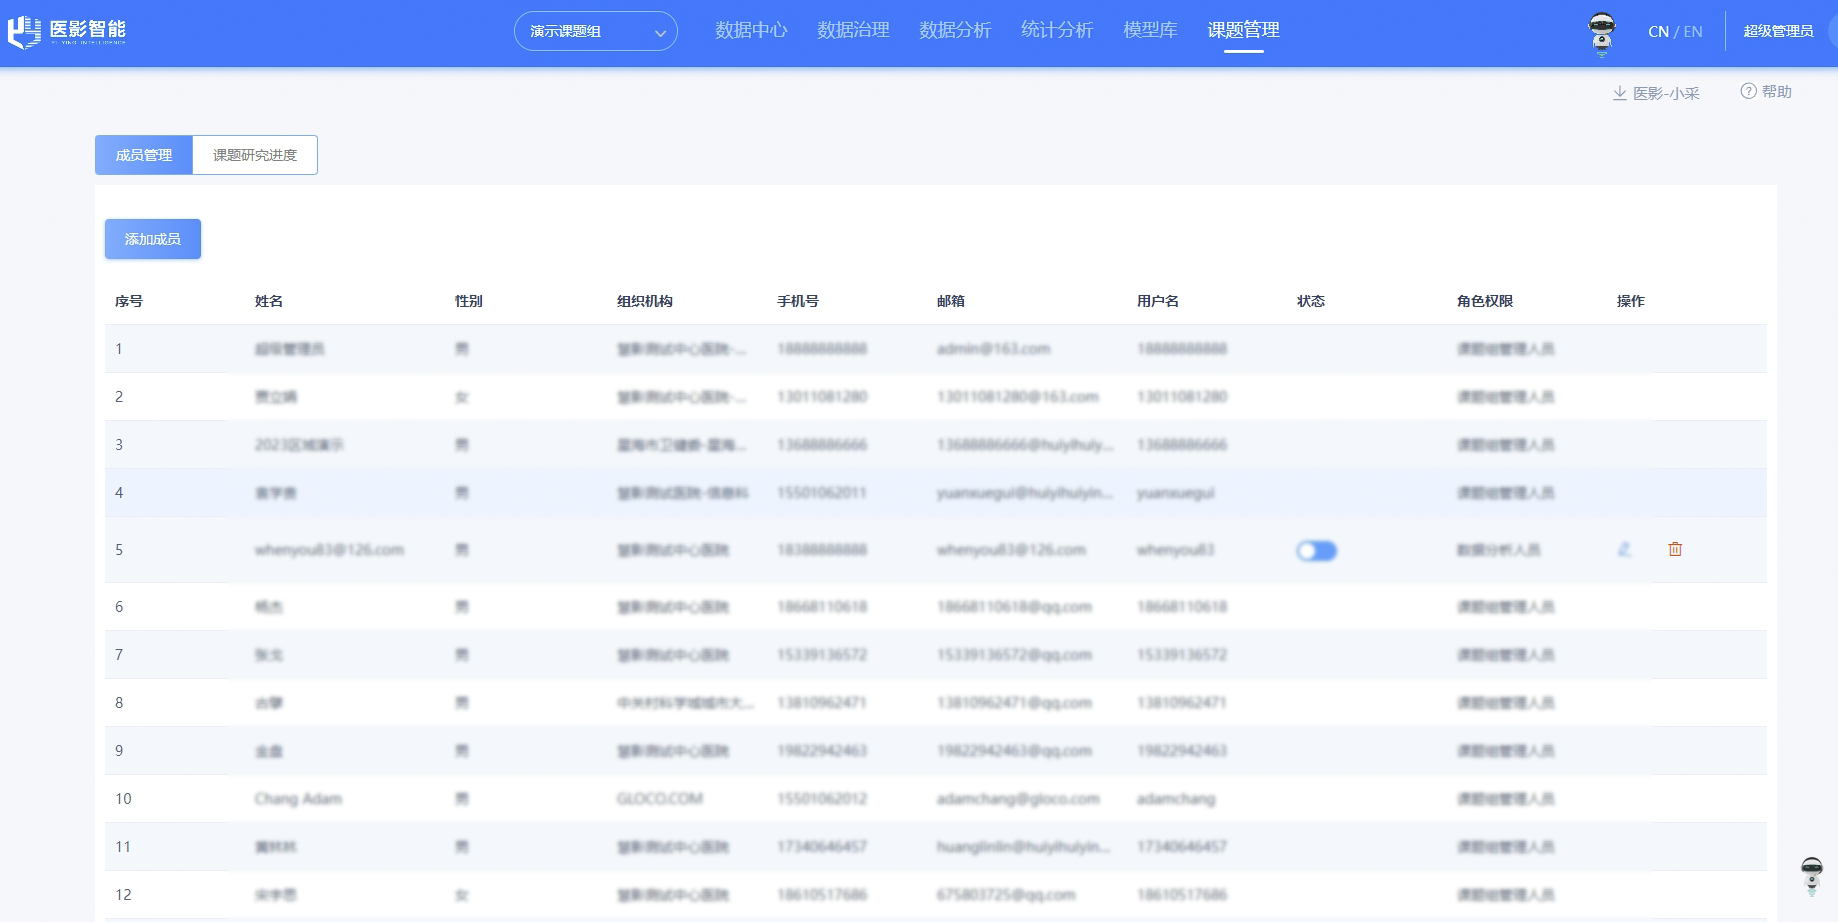Screen dimensions: 1838x922
Task: Open the 超级管理员 user menu
Action: pyautogui.click(x=1778, y=31)
